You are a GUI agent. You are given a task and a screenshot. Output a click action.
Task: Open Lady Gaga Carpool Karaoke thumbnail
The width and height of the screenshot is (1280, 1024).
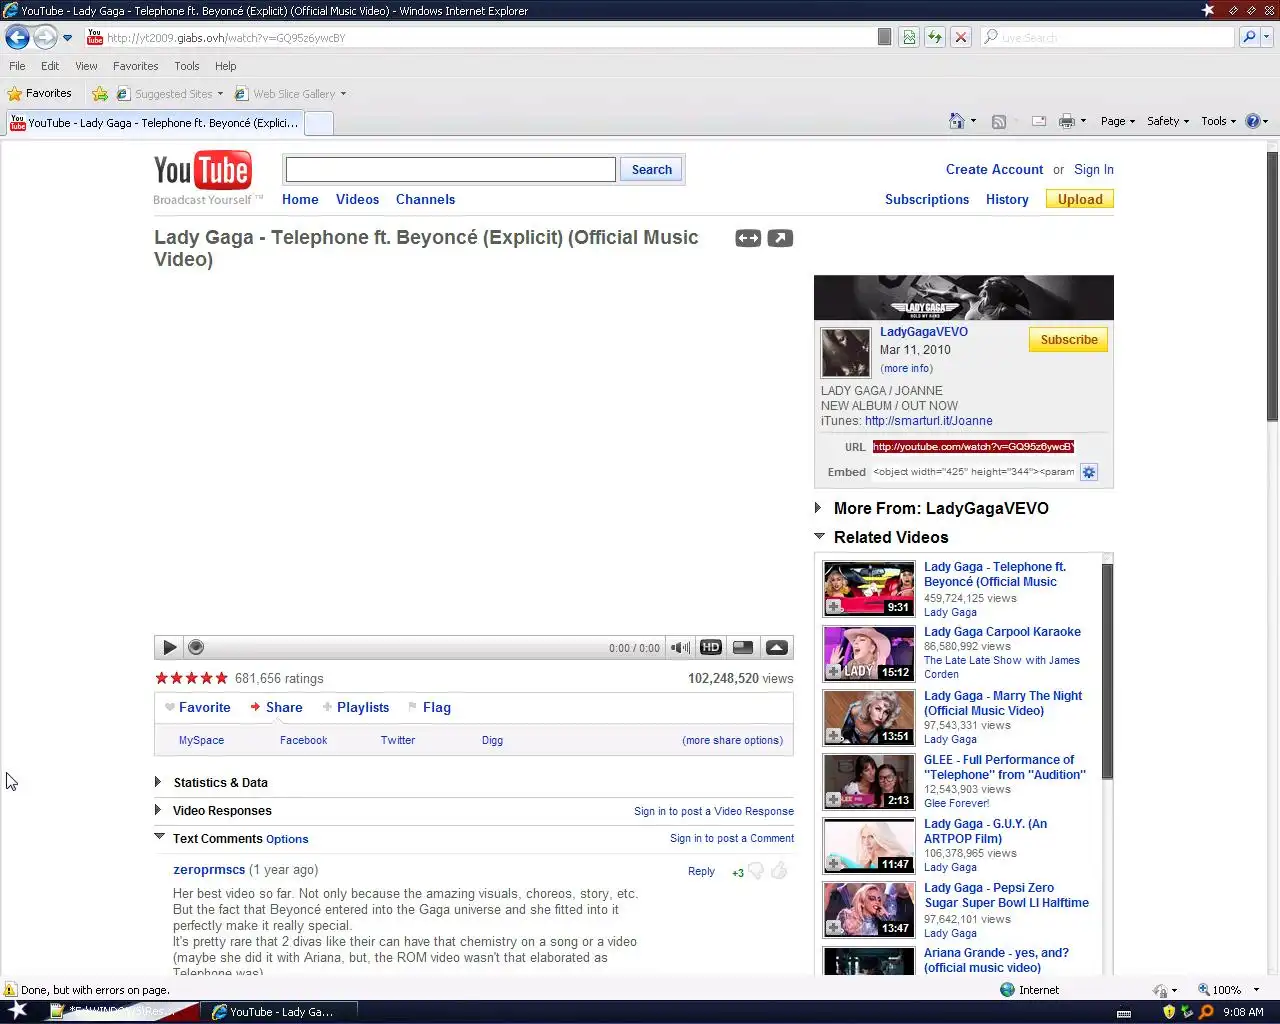point(869,653)
